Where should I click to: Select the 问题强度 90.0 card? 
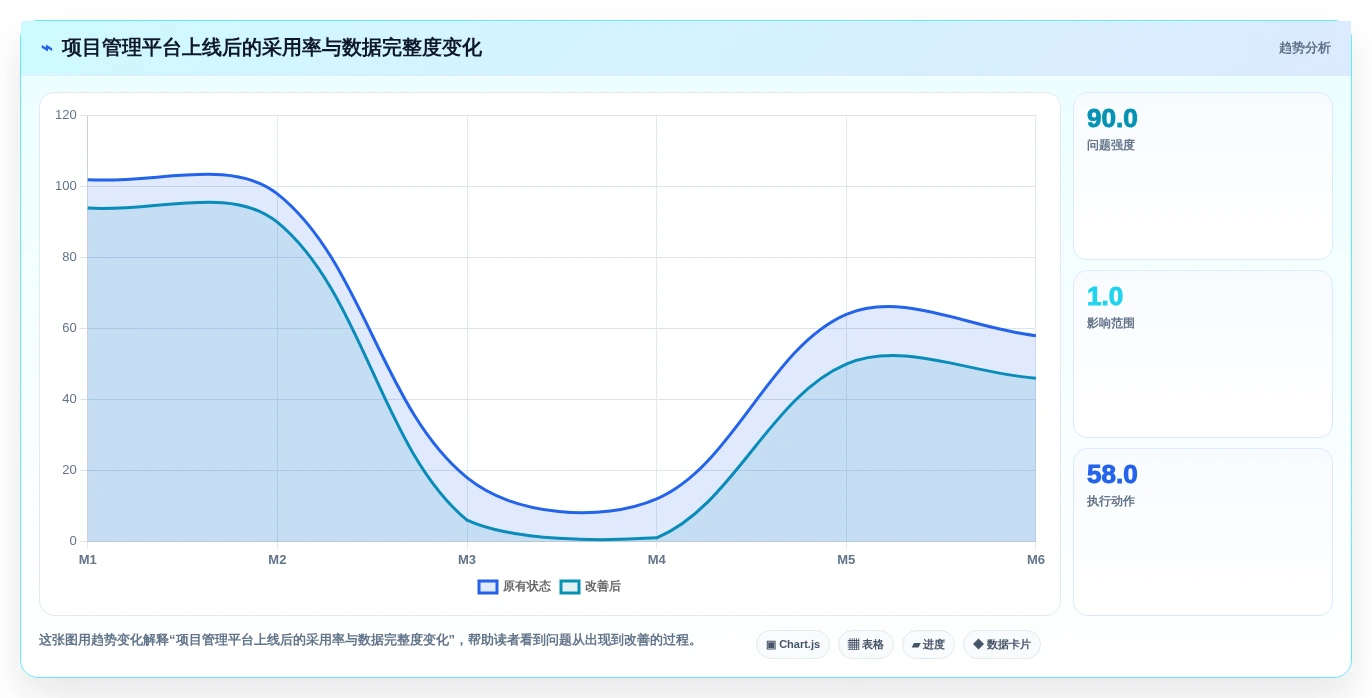tap(1203, 176)
